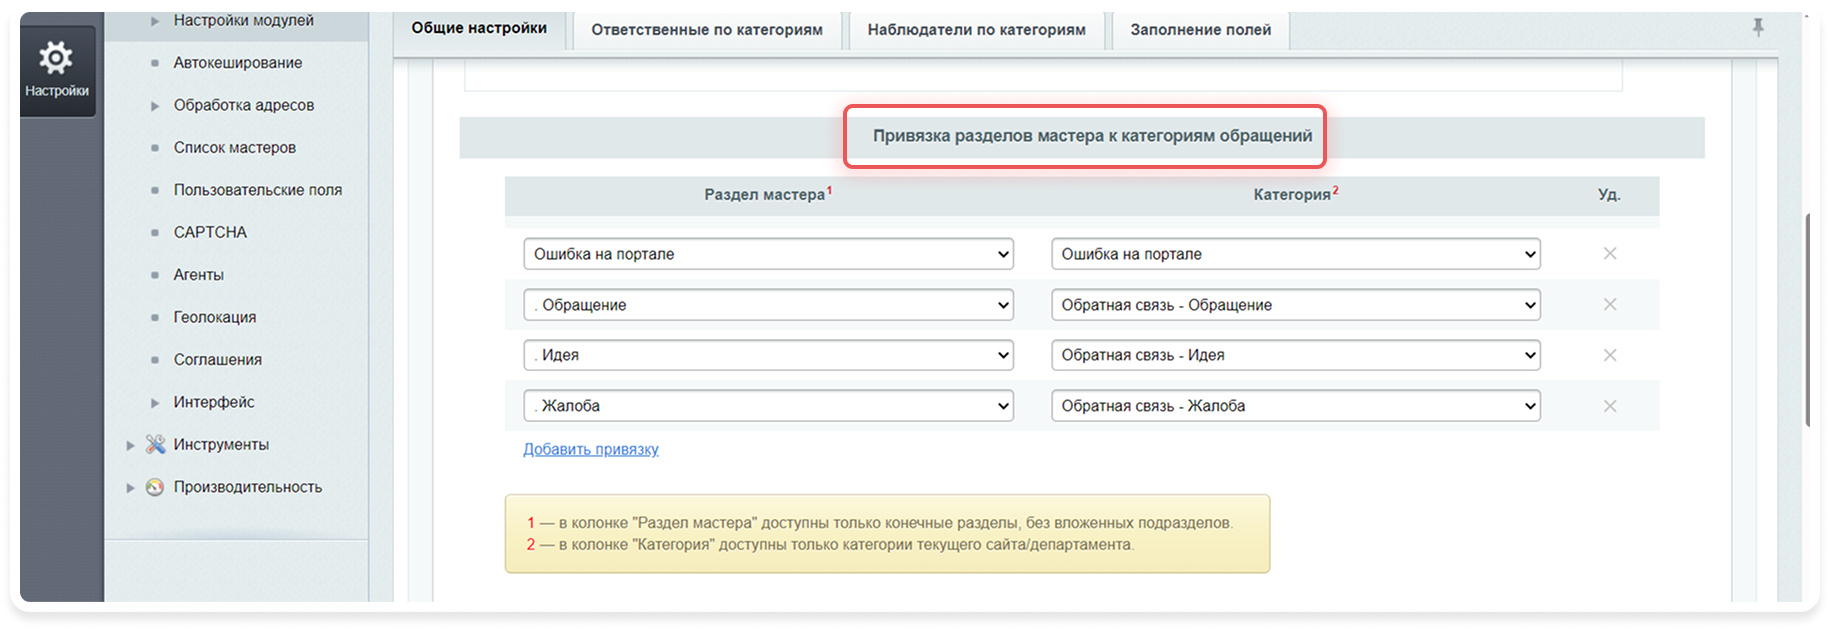Open Настройки модулей in sidebar
Image resolution: width=1830 pixels, height=630 pixels.
click(244, 21)
